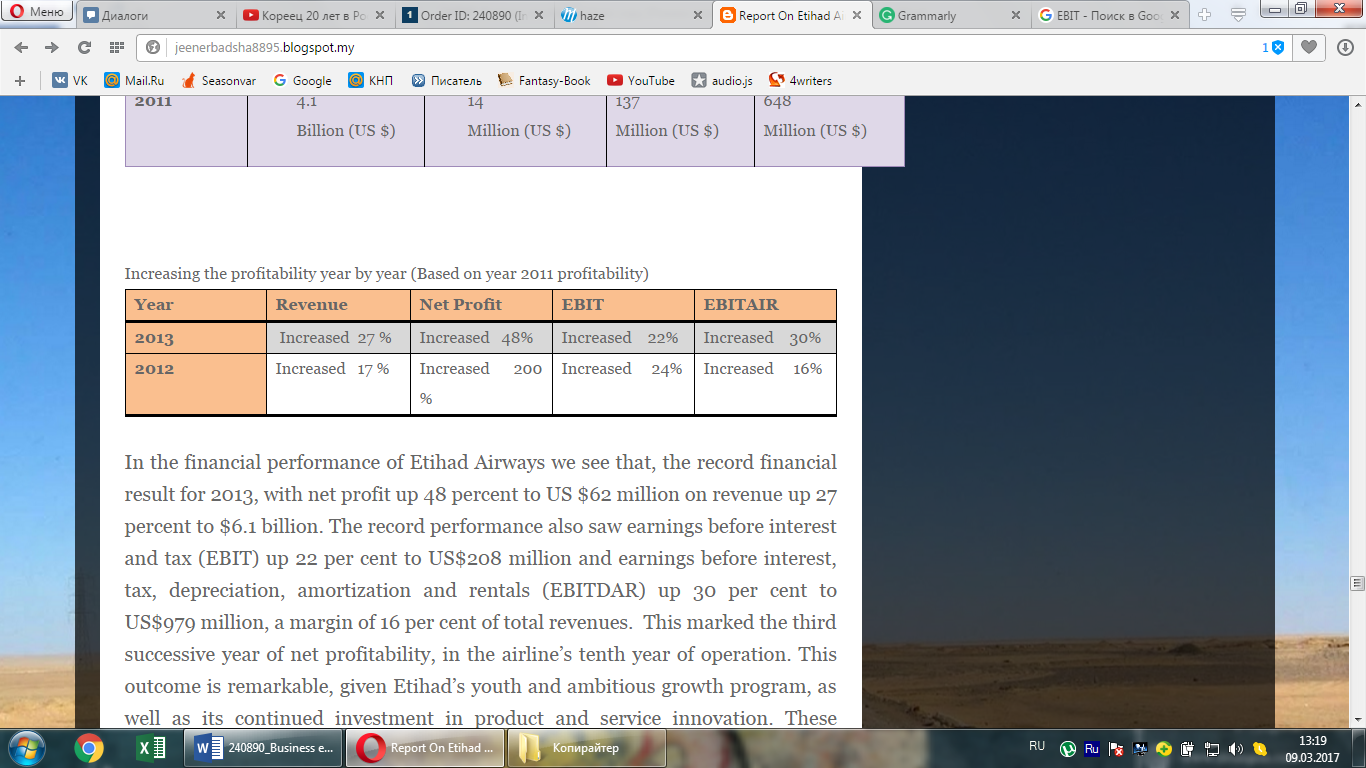
Task: Open the 4writers bookmark
Action: tap(800, 80)
